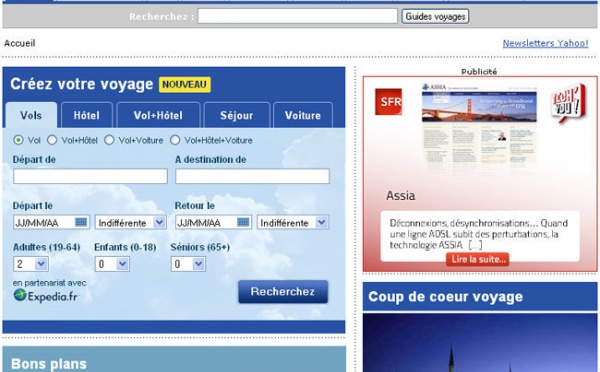Click the Bons plans section heading
This screenshot has width=600, height=372.
(x=49, y=364)
